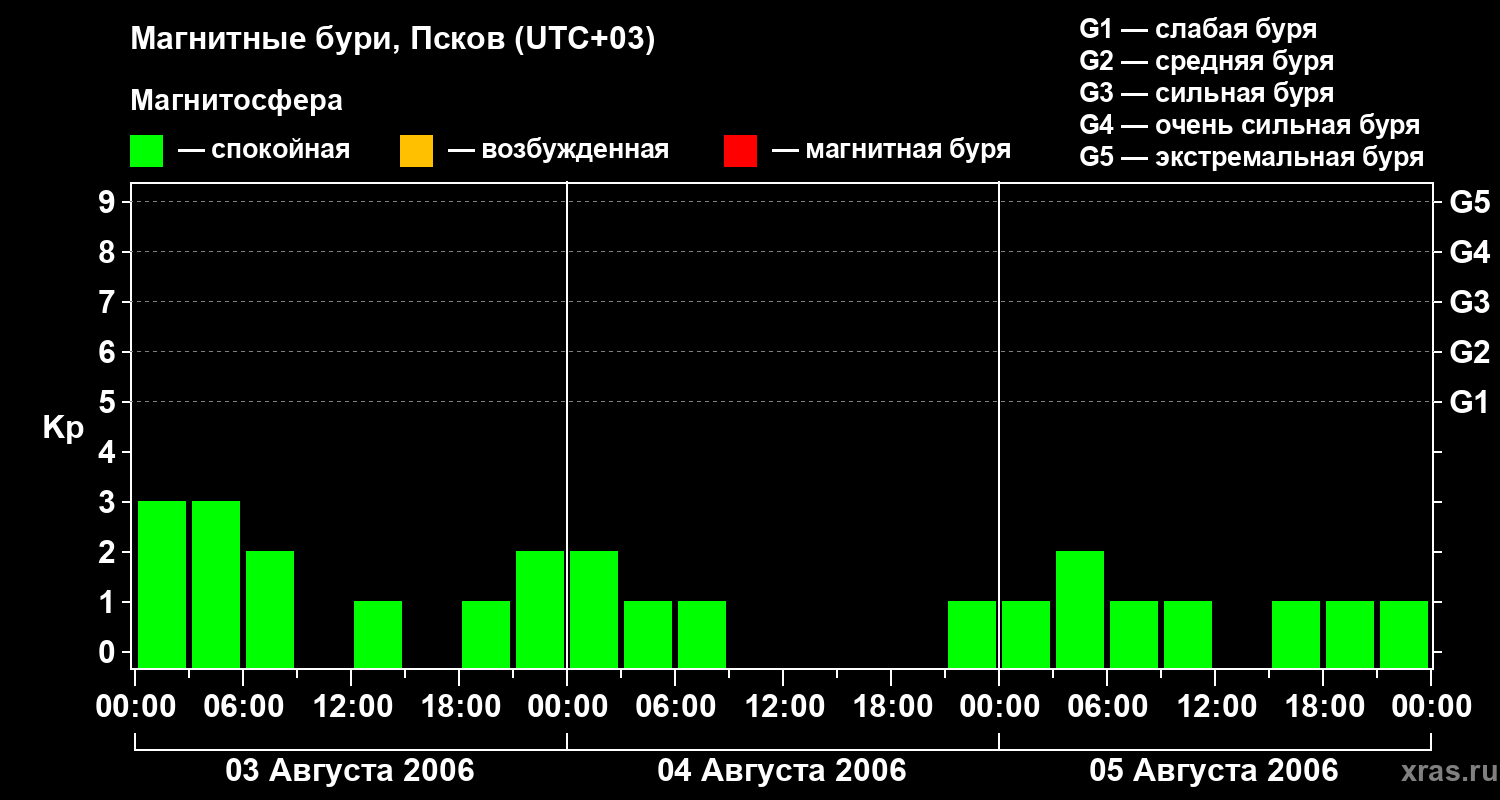Screen dimensions: 1500x800
Task: Click the 12:00 time label under 03 Августа
Action: pyautogui.click(x=351, y=706)
